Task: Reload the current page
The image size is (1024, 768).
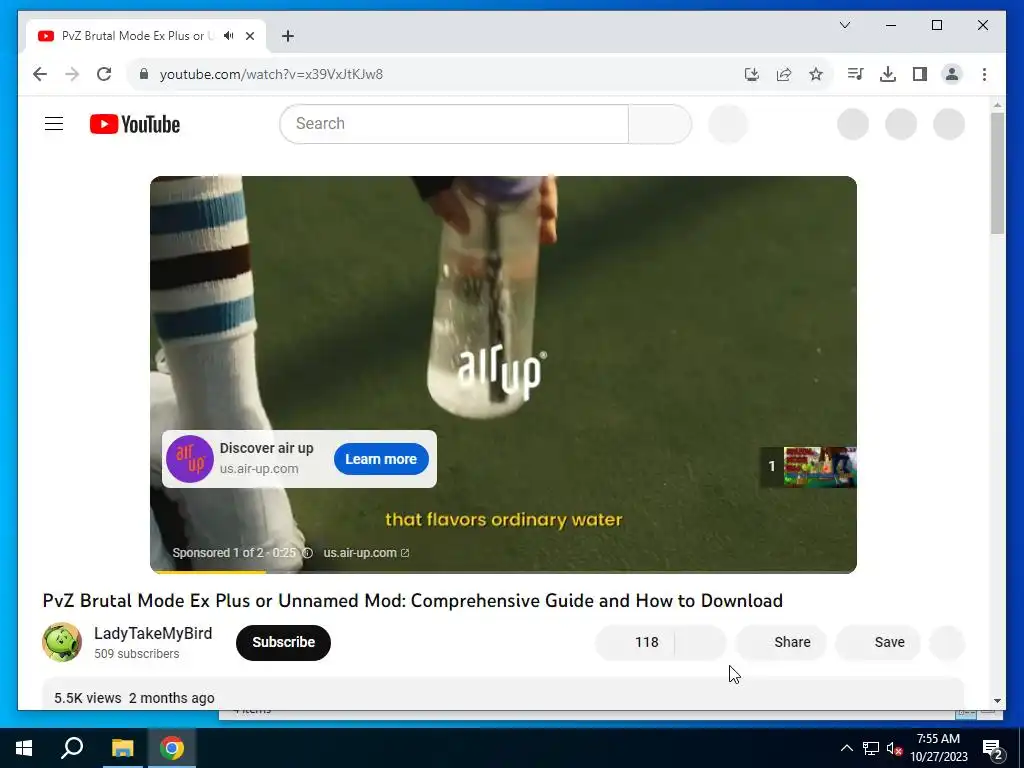Action: tap(104, 74)
